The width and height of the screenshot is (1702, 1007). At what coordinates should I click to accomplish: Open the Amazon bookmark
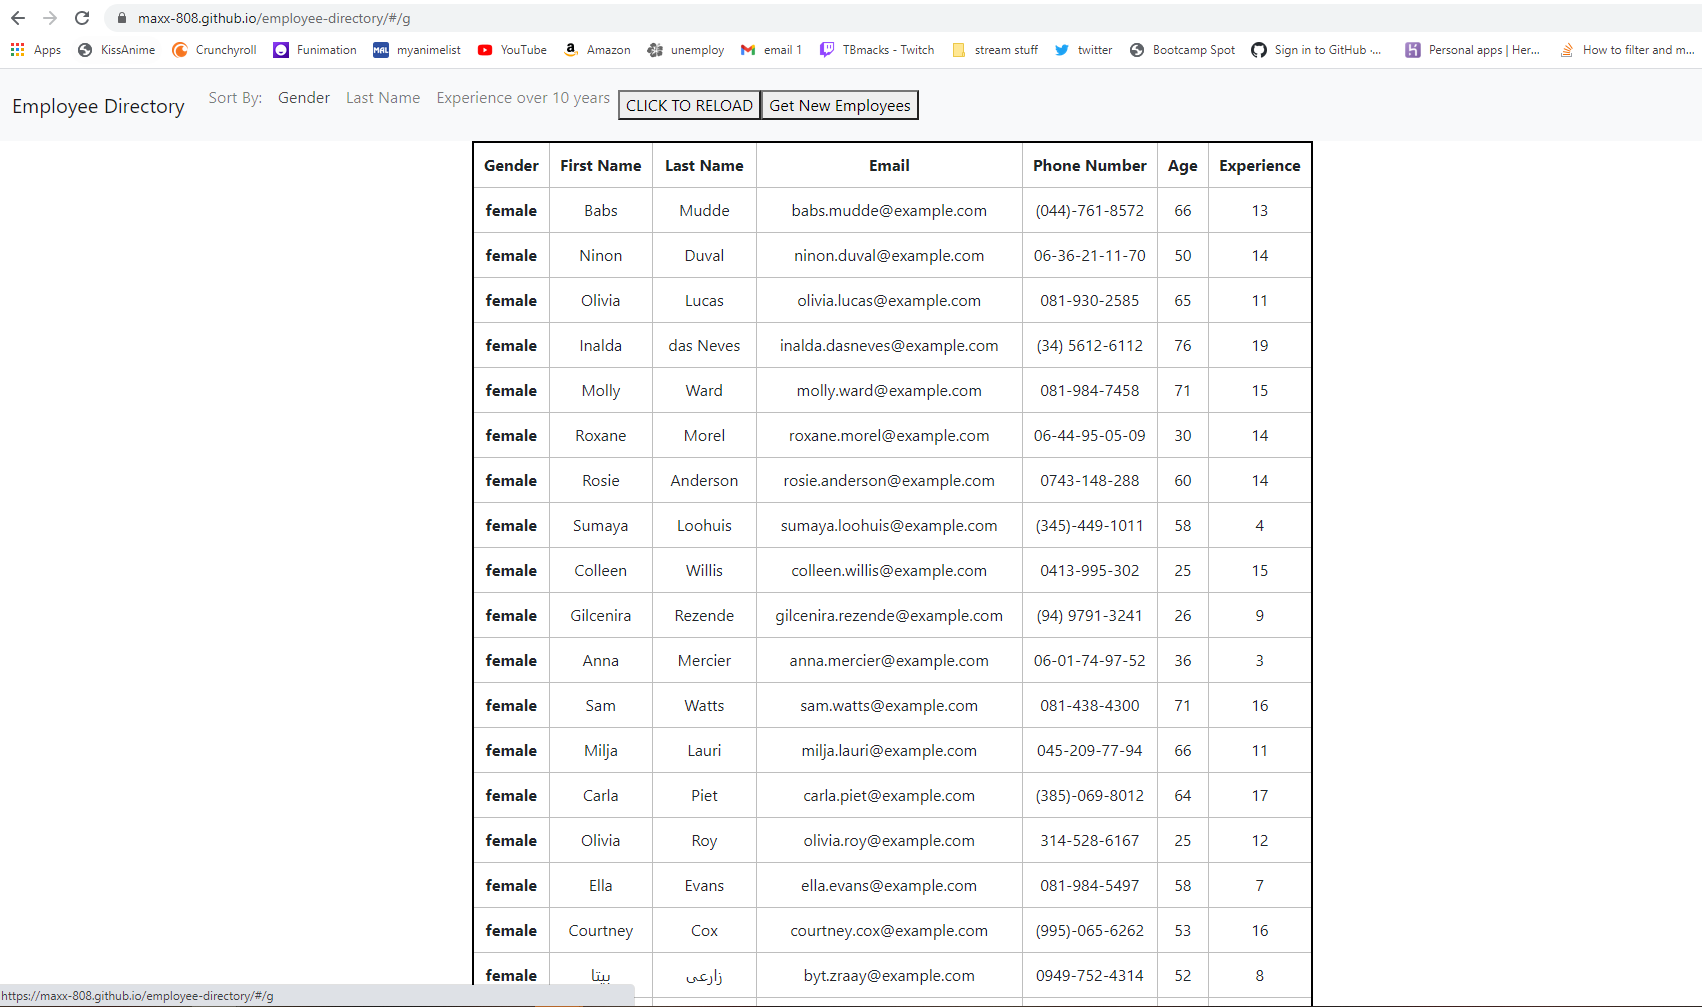pyautogui.click(x=597, y=50)
